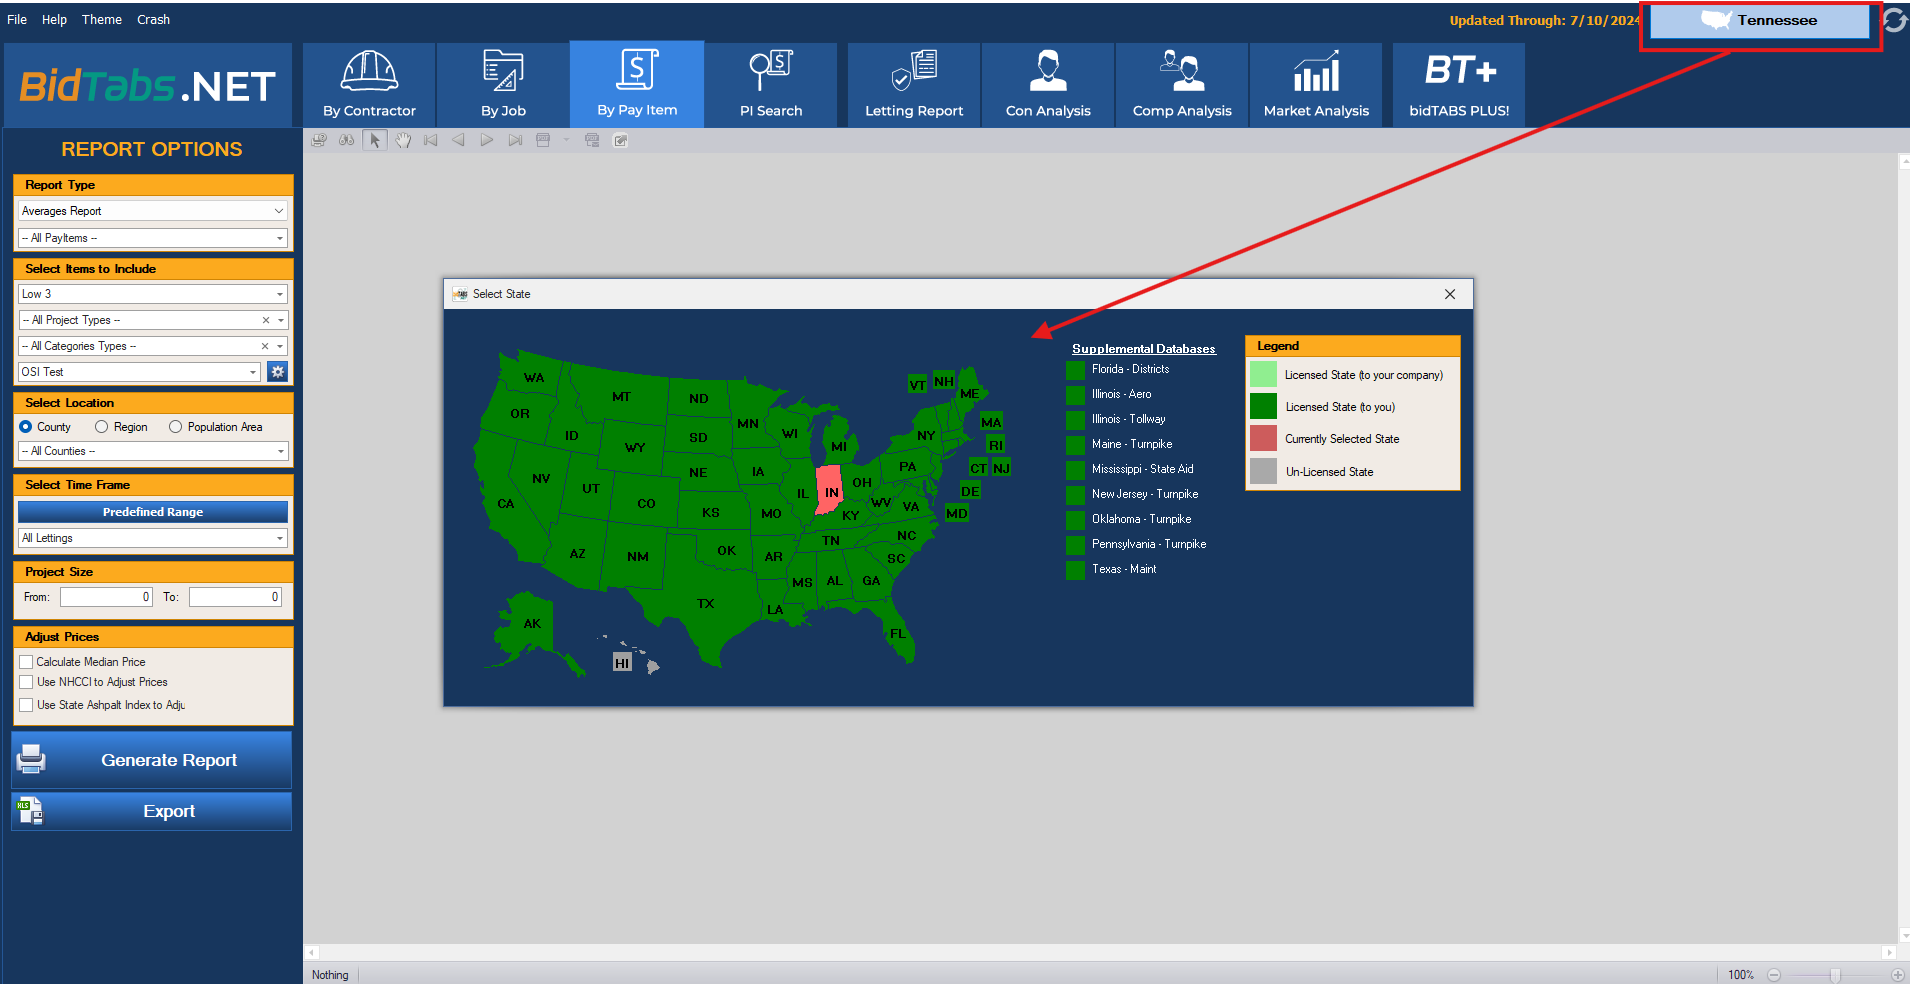Screen dimensions: 1910x984
Task: Select Indiana on the map
Action: click(x=831, y=490)
